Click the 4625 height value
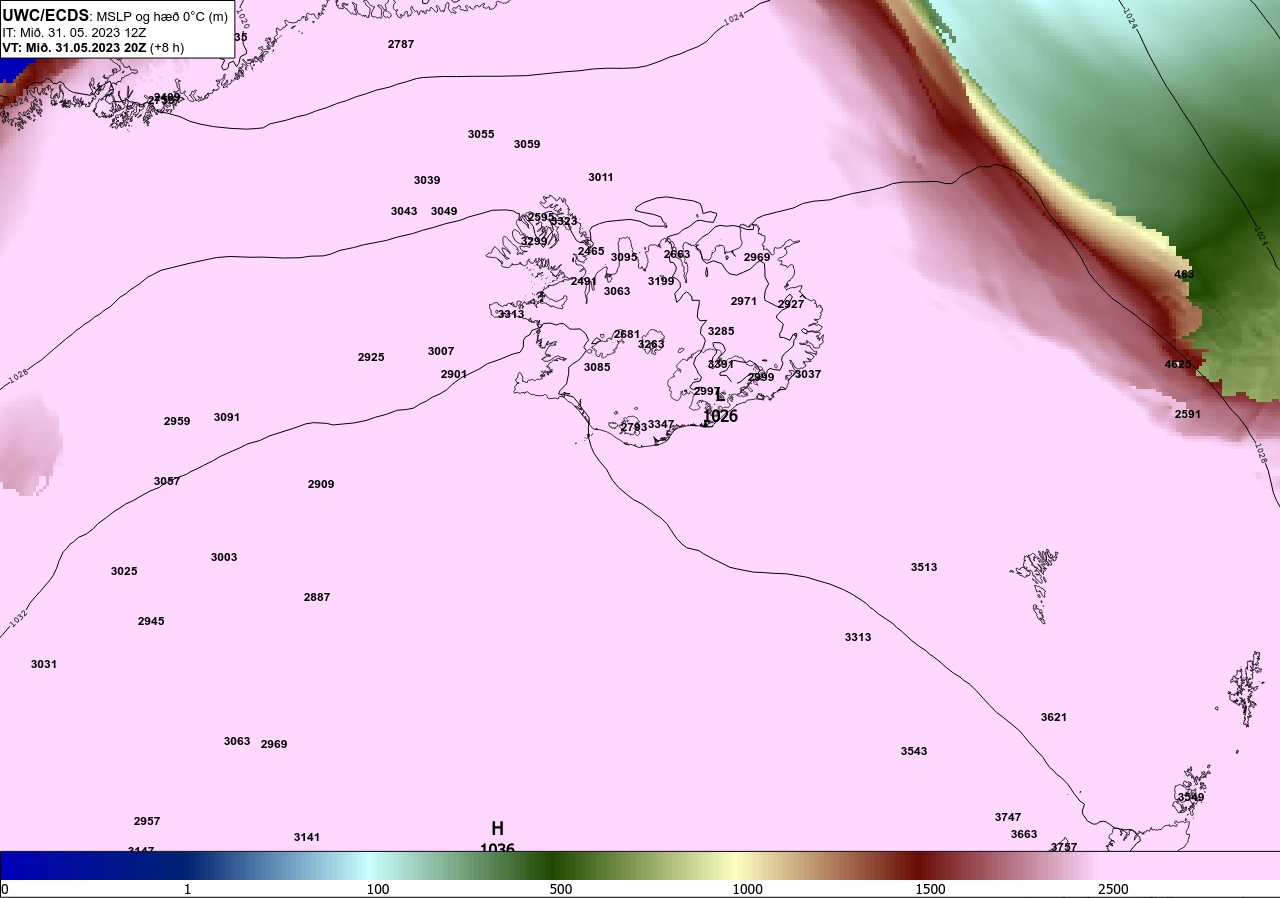Screen dimensions: 1280x898 1178,364
